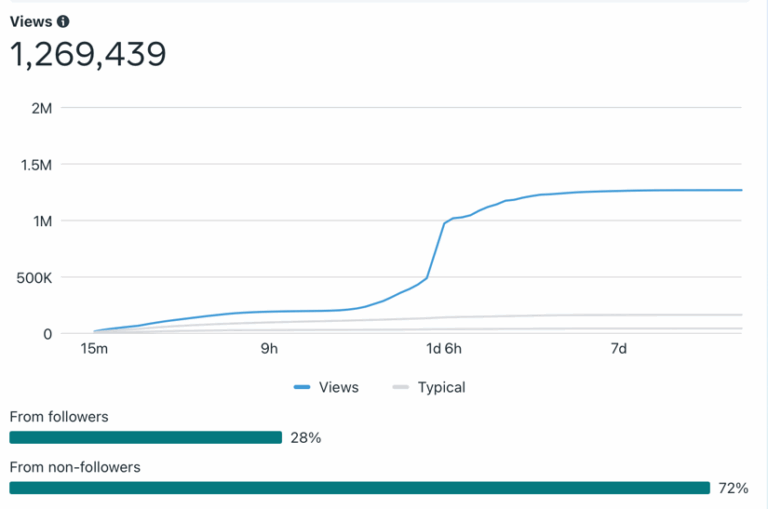Click the From non-followers bar

[360, 488]
